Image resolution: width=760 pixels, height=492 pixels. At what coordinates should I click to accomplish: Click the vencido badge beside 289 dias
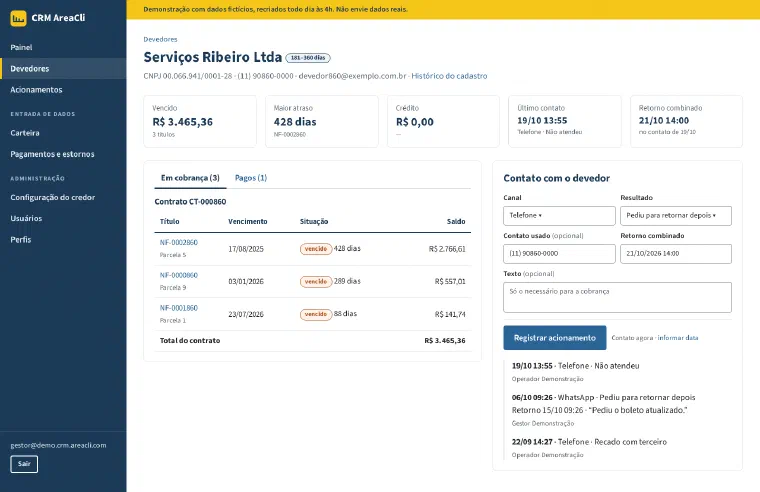316,282
